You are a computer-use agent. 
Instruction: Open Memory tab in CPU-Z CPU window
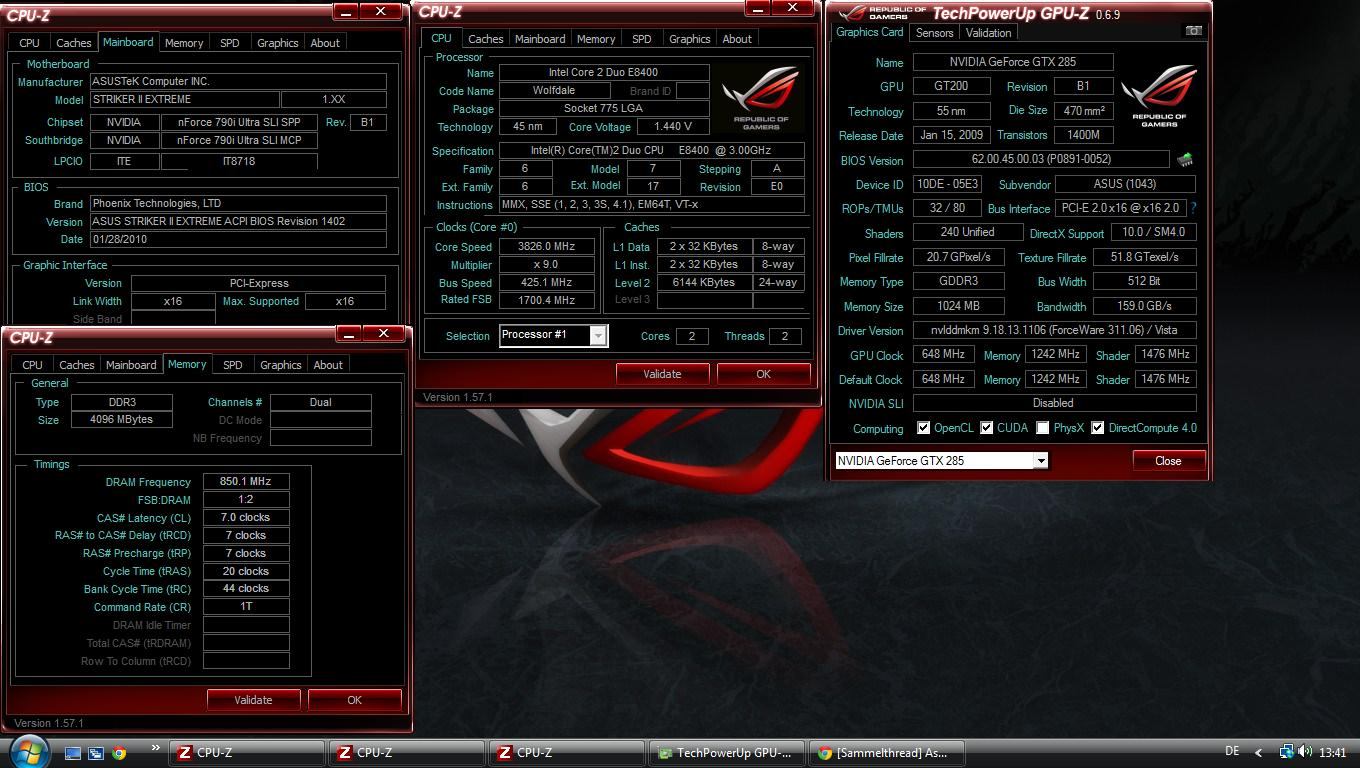point(595,39)
